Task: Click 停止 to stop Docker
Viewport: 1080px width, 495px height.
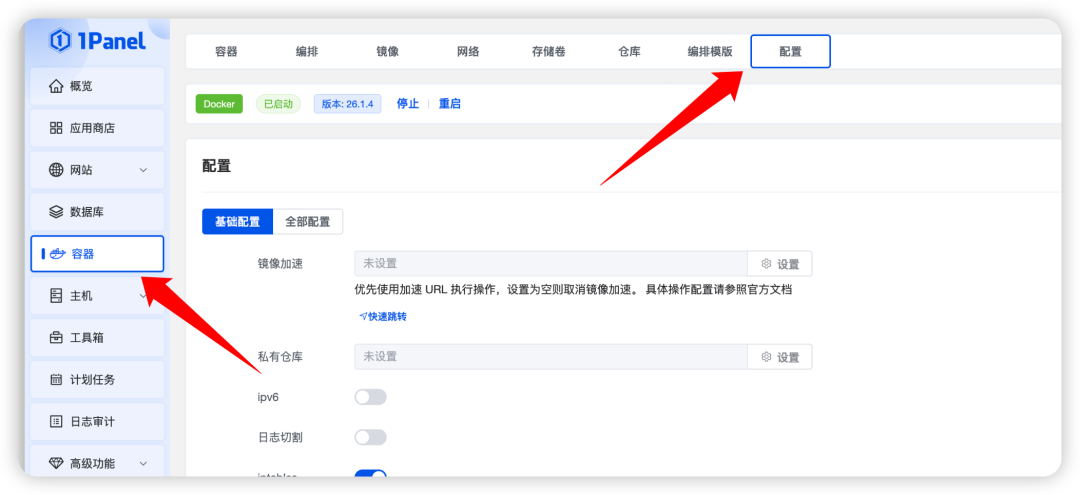Action: click(x=408, y=104)
